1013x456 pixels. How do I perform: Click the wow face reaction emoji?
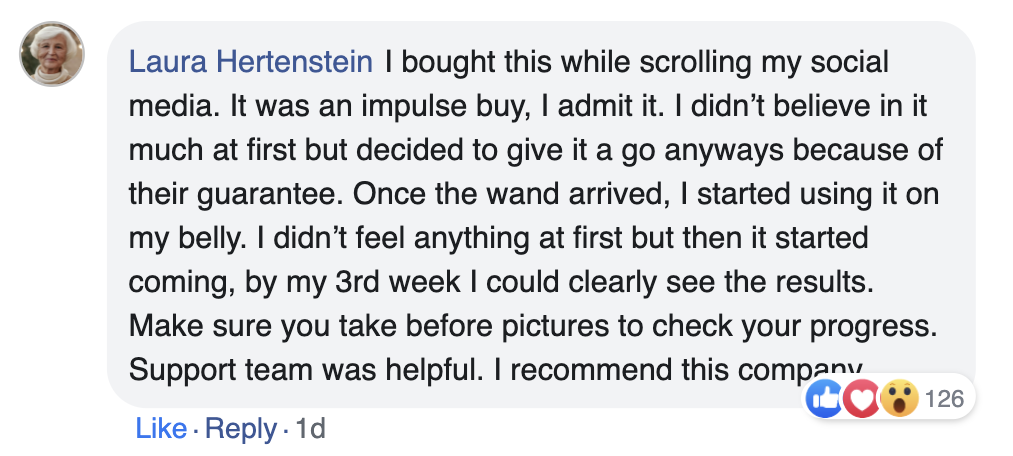(x=897, y=400)
